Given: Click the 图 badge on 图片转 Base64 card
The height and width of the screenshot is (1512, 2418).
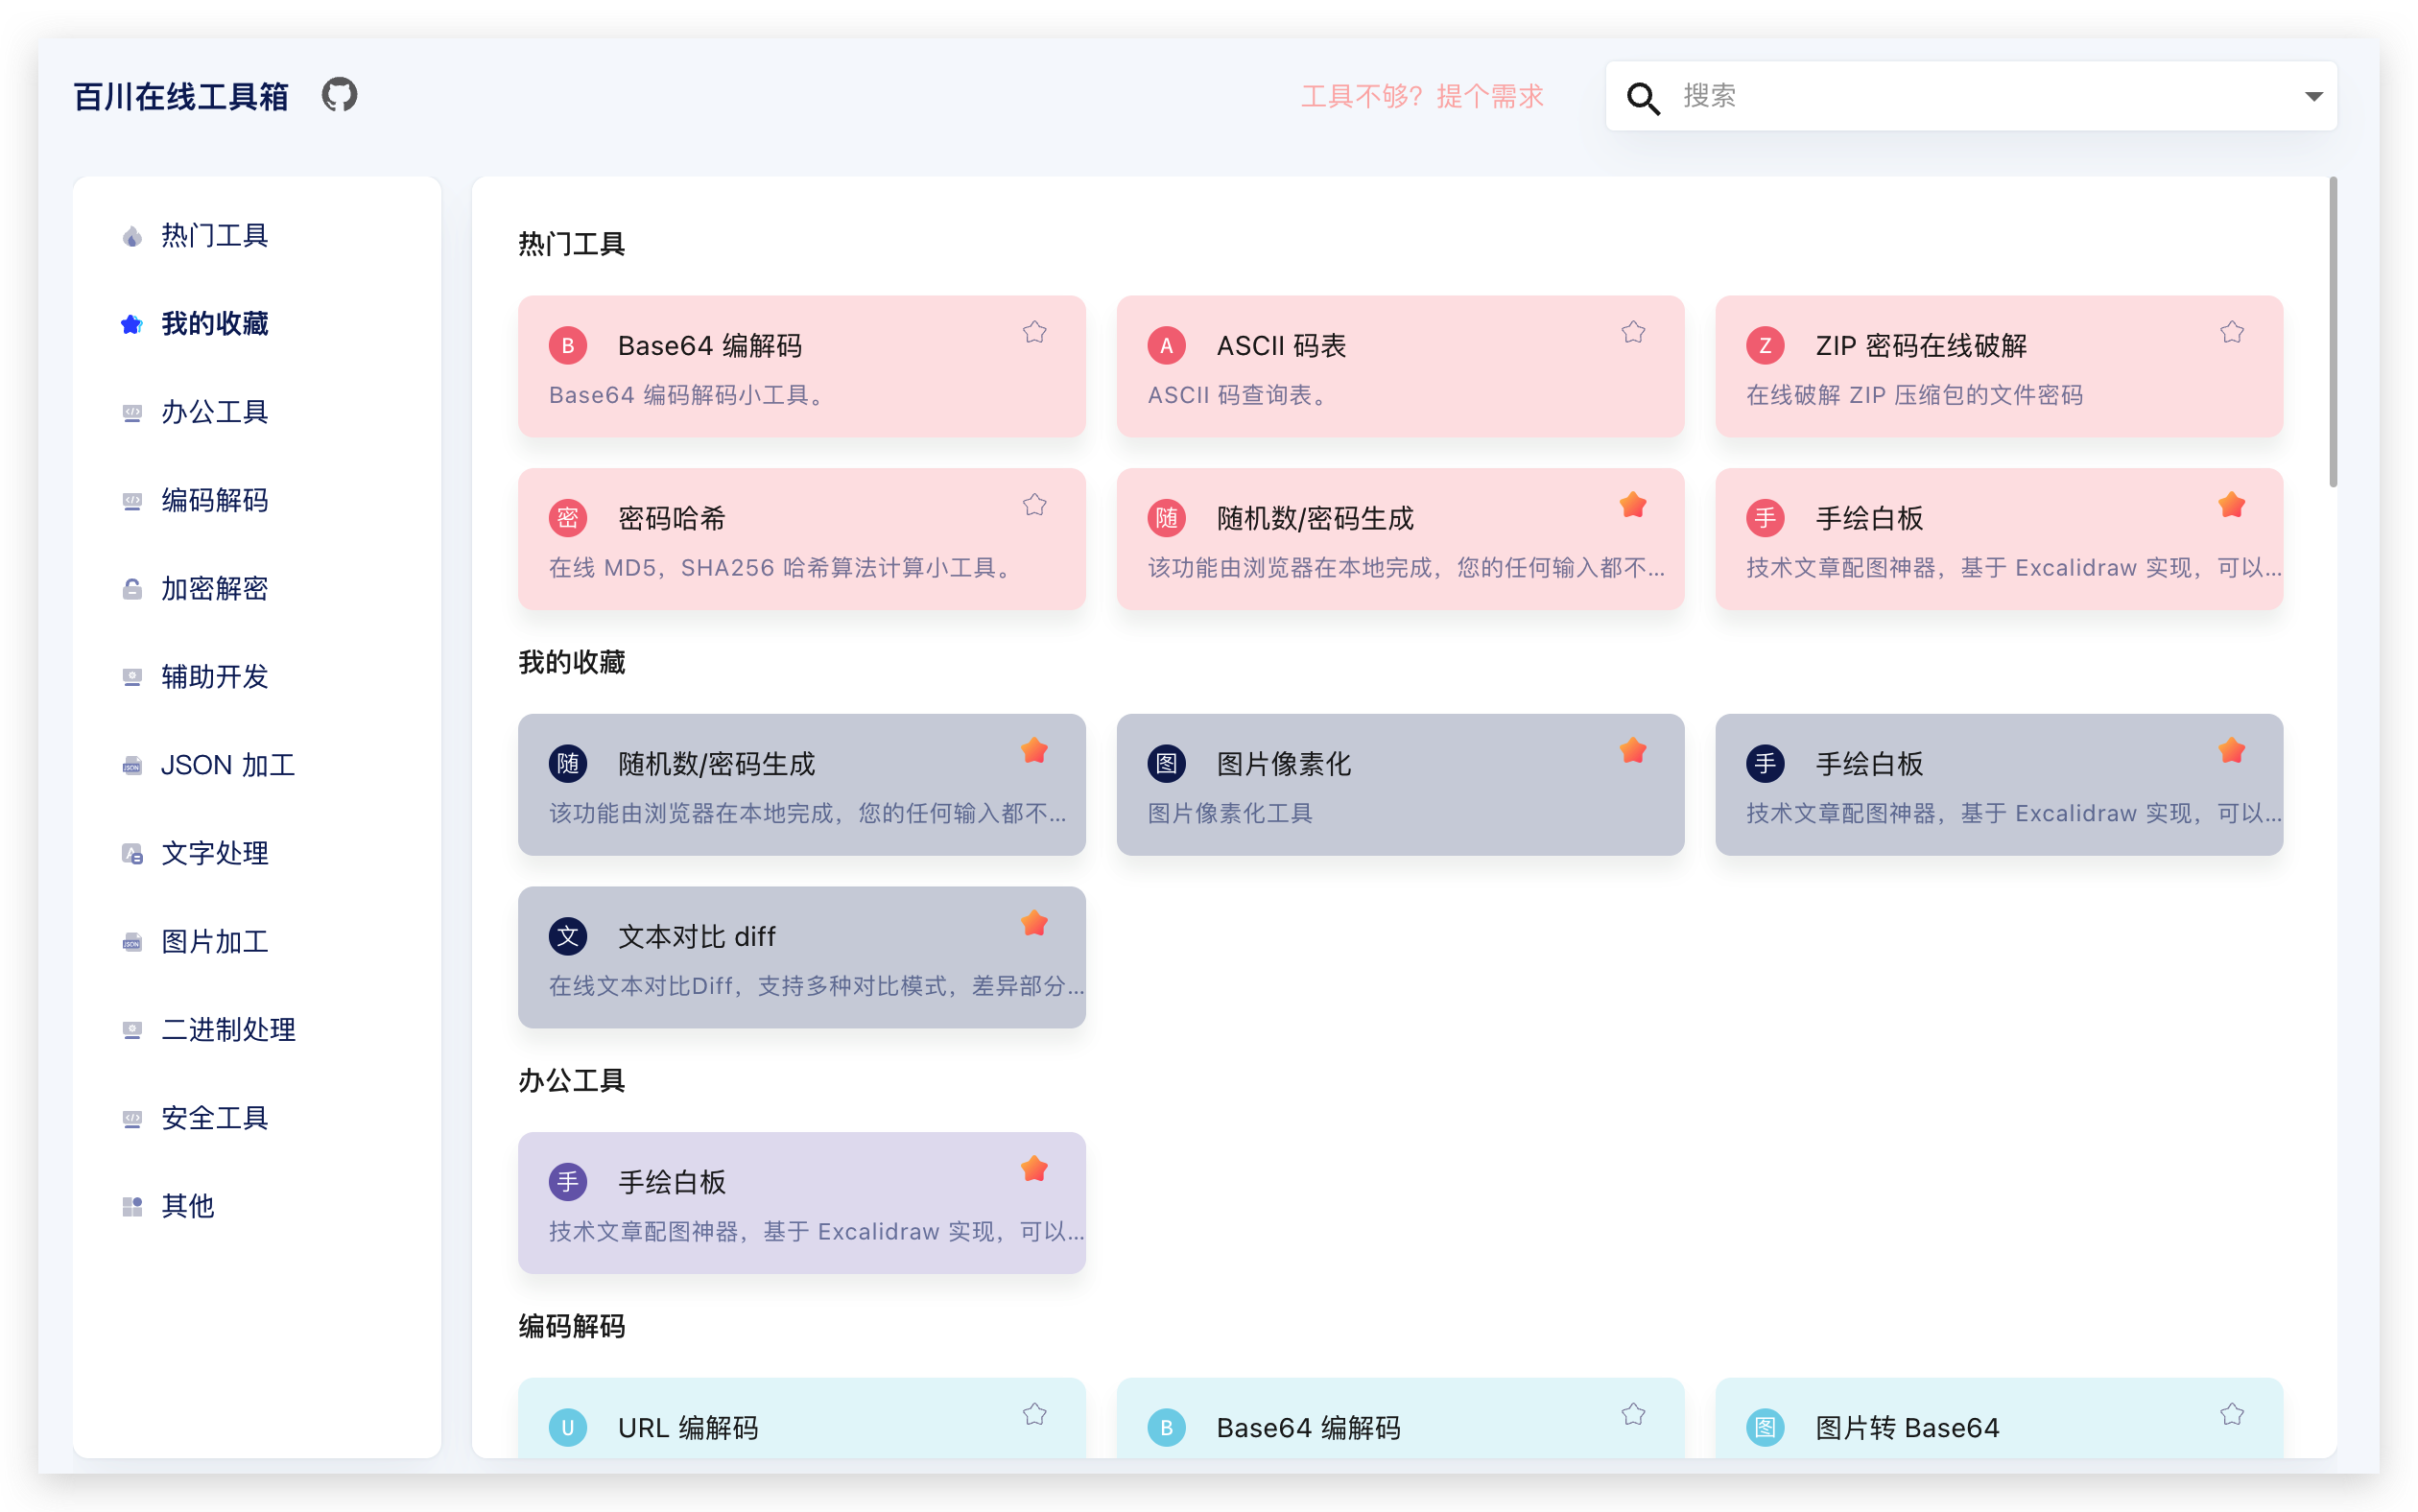Looking at the screenshot, I should tap(1766, 1427).
